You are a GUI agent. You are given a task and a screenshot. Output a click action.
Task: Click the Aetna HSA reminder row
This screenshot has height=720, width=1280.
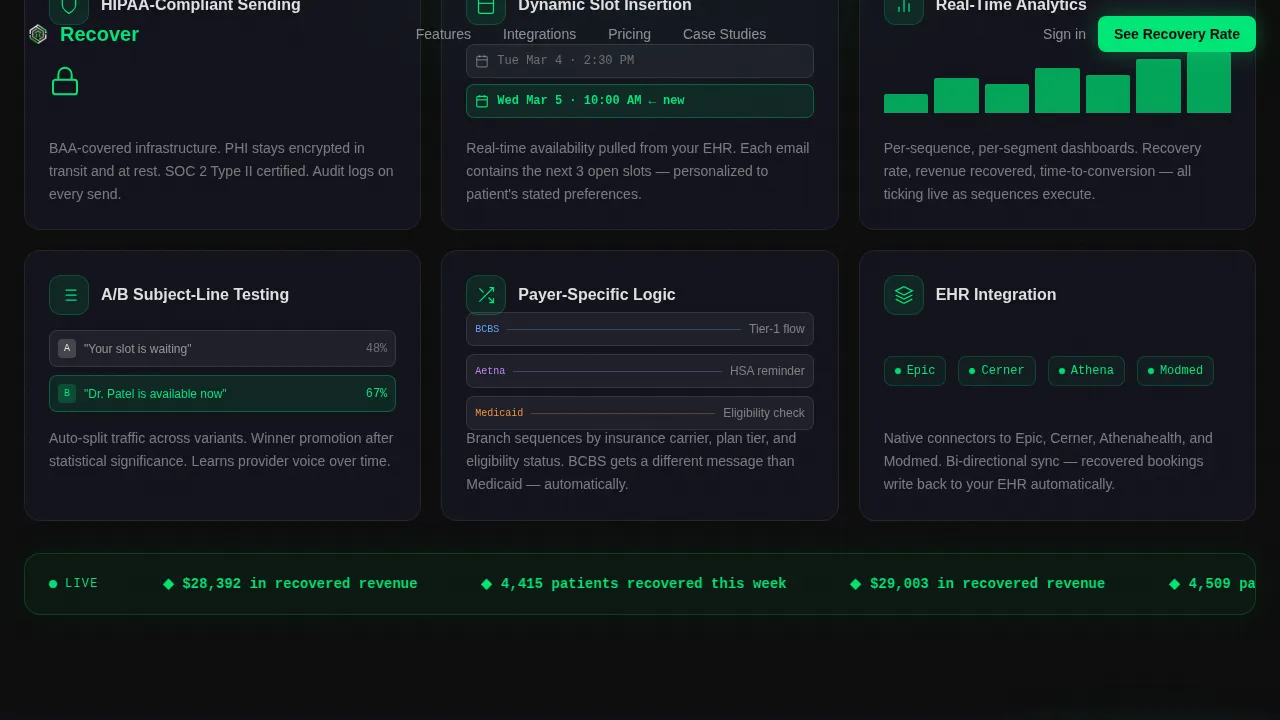(639, 371)
